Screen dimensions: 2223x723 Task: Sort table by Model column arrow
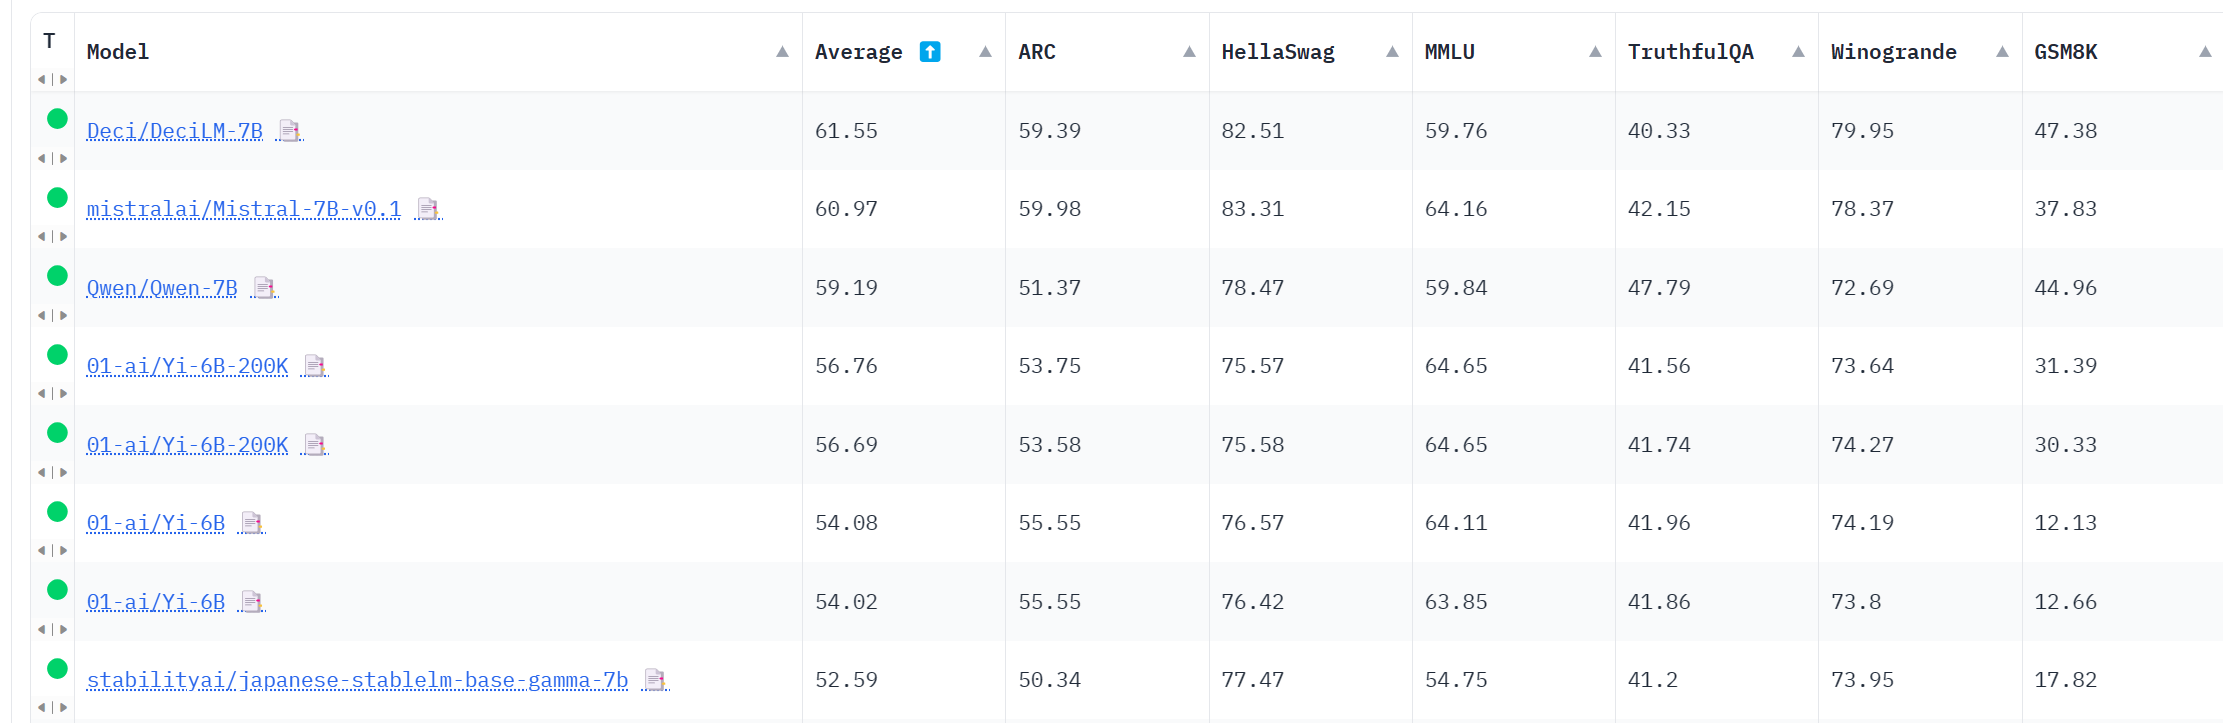pos(782,52)
